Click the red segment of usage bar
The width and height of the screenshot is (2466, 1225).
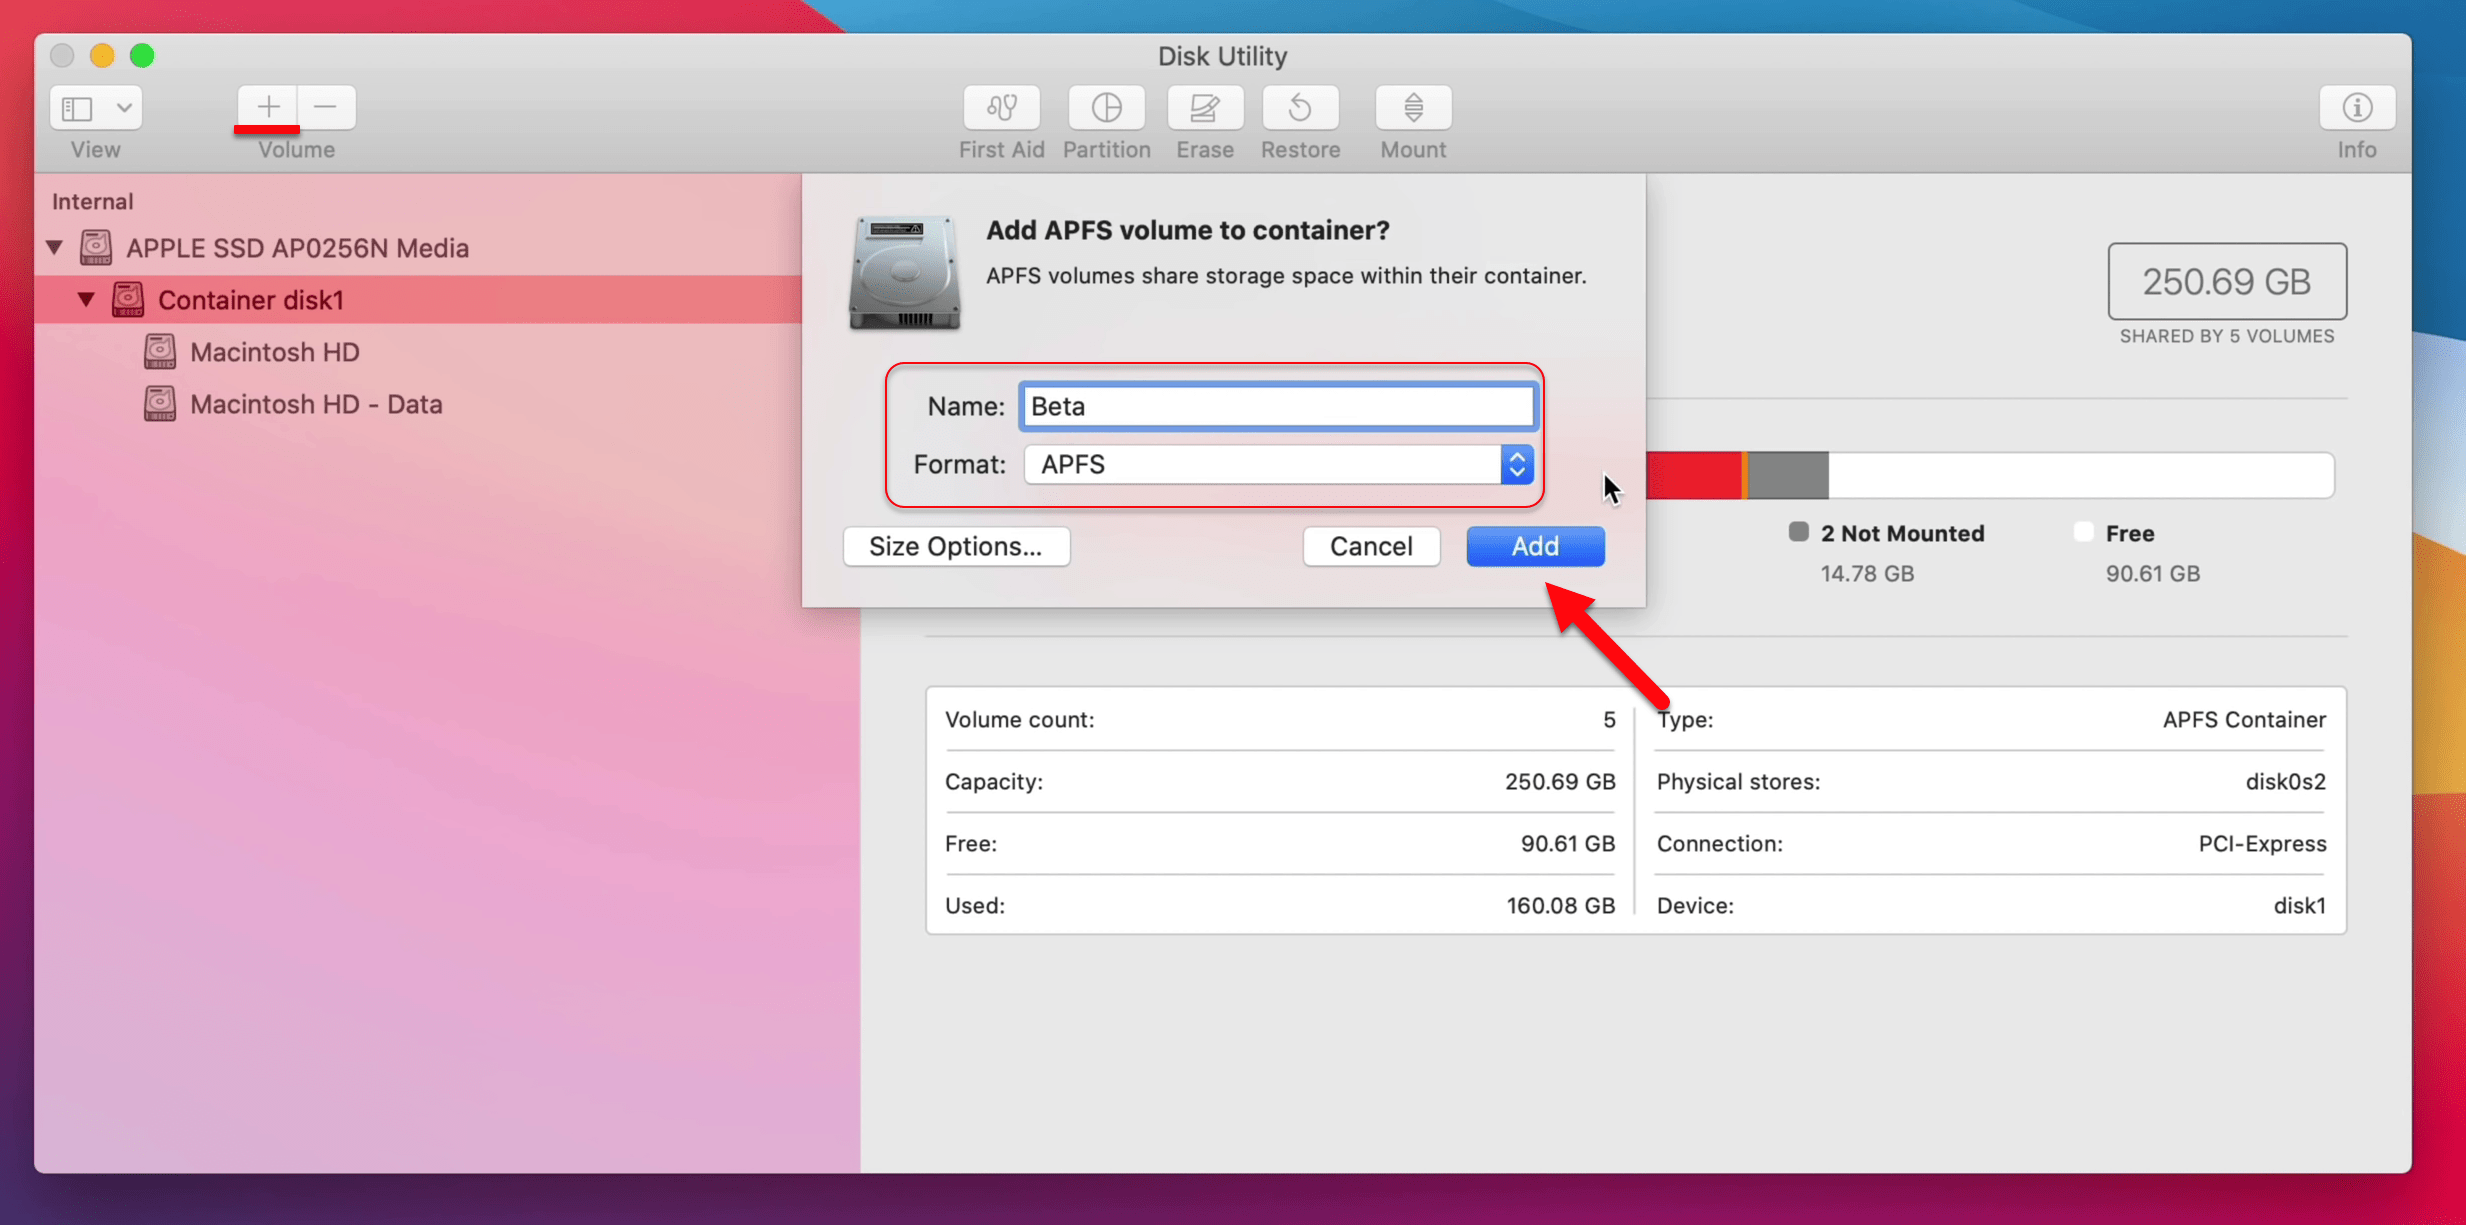(x=1693, y=475)
